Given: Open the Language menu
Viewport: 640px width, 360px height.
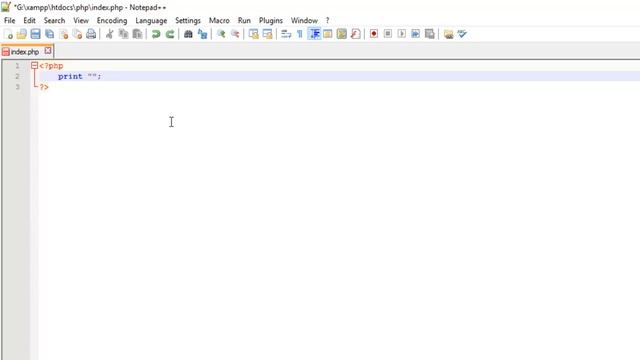Looking at the screenshot, I should 151,20.
